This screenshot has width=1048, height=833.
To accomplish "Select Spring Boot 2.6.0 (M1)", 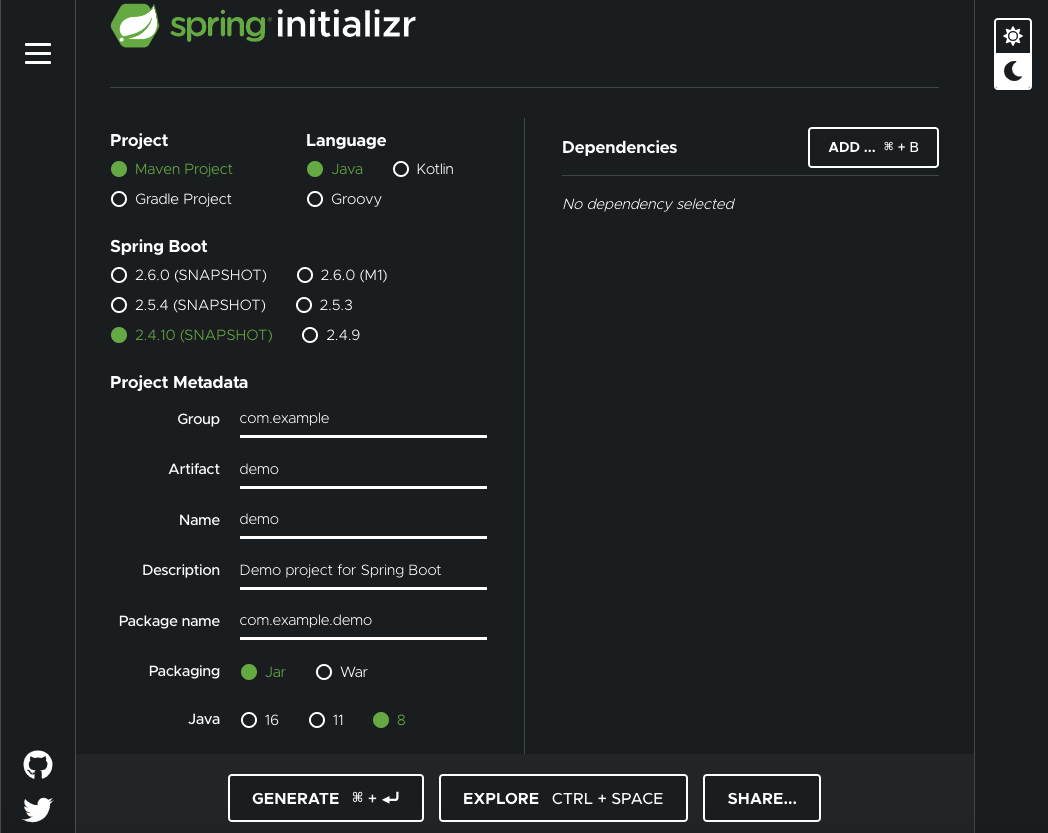I will pyautogui.click(x=342, y=275).
